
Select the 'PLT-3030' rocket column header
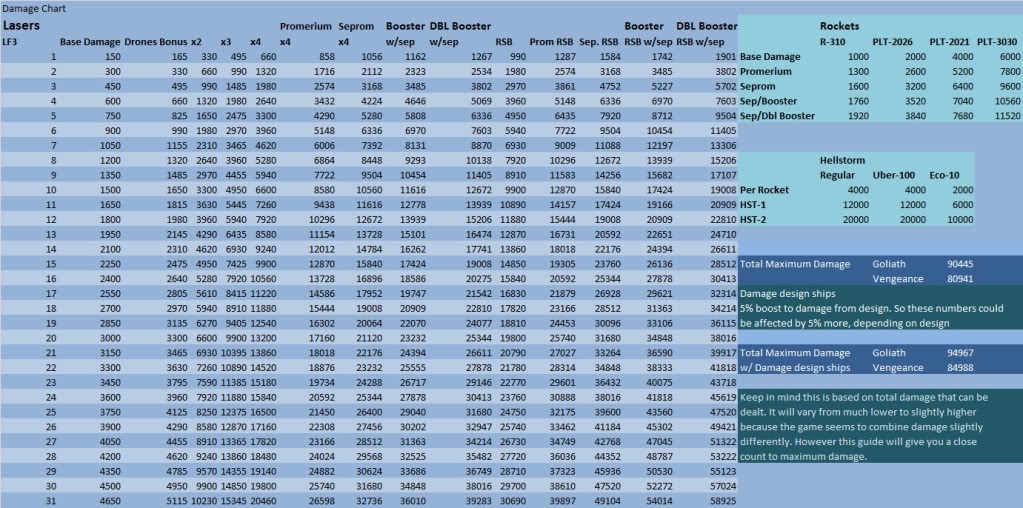point(997,42)
